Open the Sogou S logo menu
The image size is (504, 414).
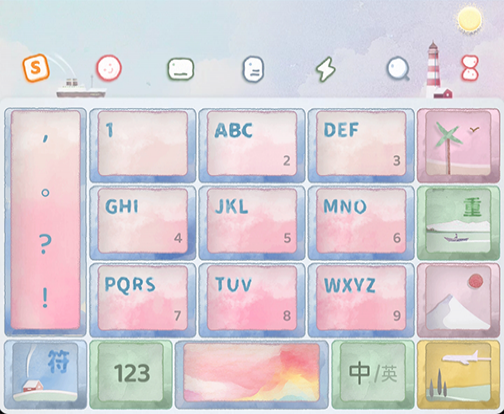point(36,68)
